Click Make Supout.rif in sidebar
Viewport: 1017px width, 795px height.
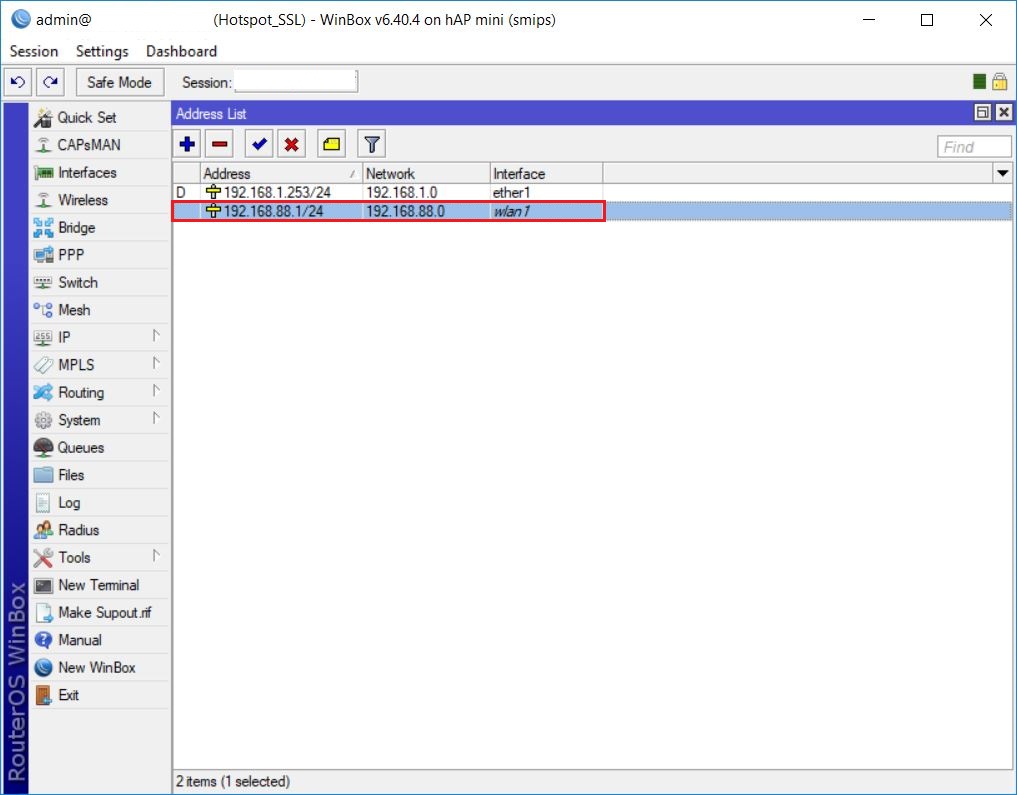(101, 612)
